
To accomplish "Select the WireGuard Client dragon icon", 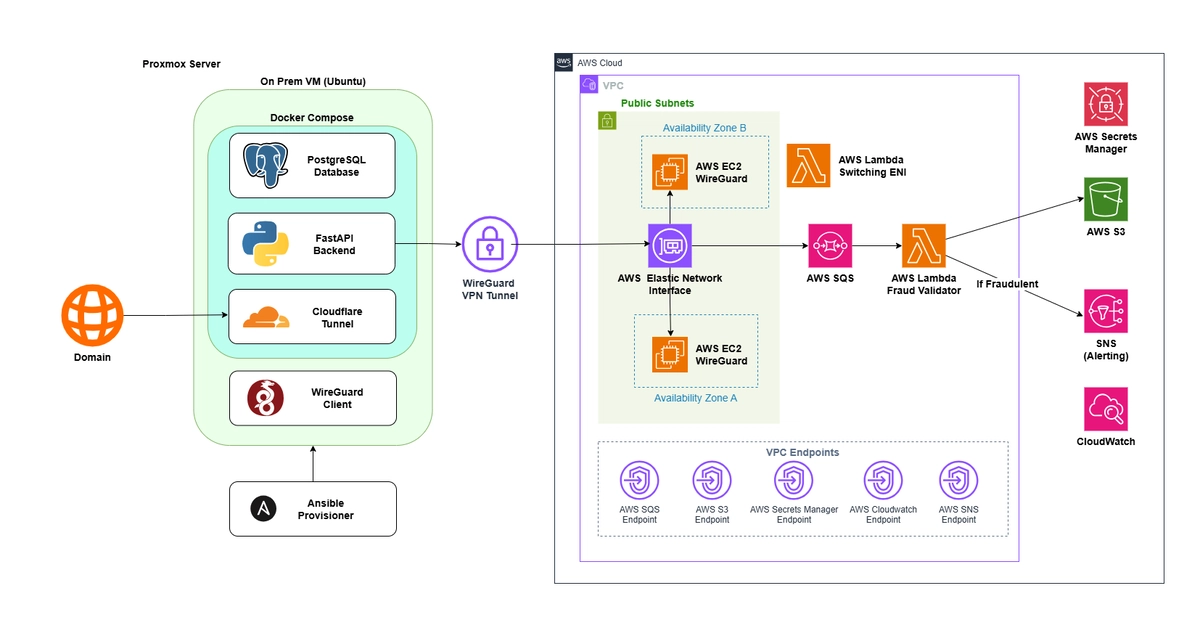I will point(266,398).
